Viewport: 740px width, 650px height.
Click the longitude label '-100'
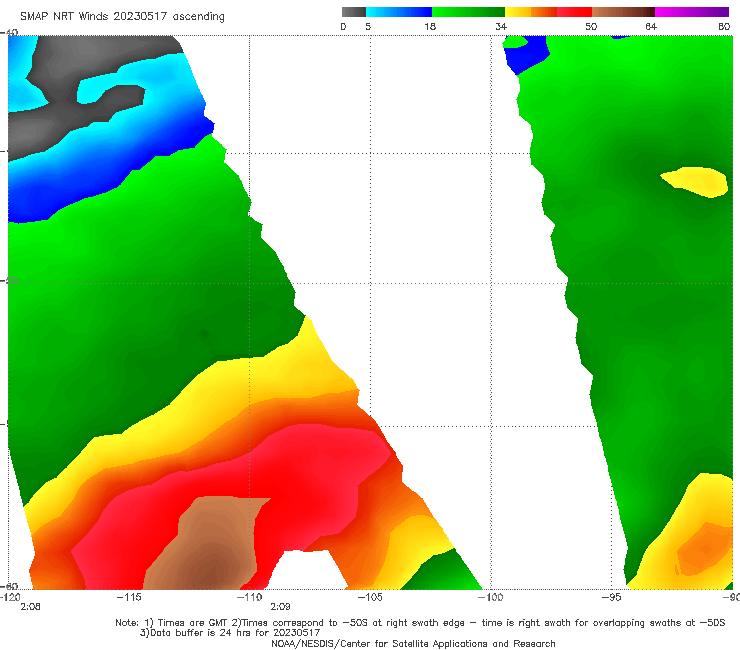[x=491, y=597]
